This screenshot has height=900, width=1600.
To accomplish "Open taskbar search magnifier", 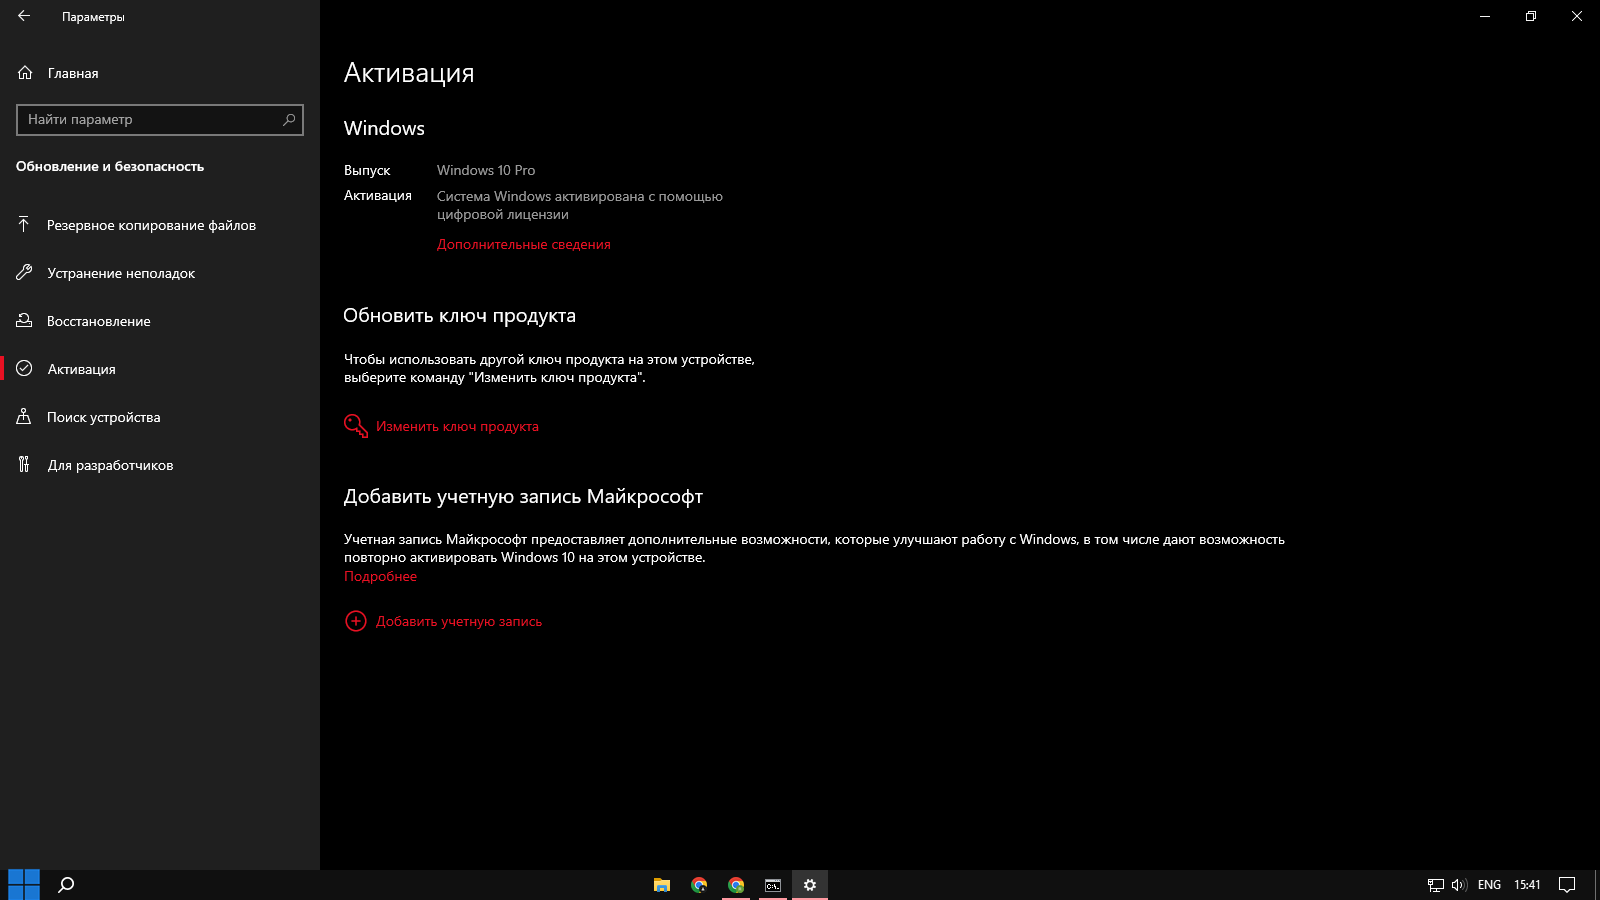I will [x=66, y=885].
